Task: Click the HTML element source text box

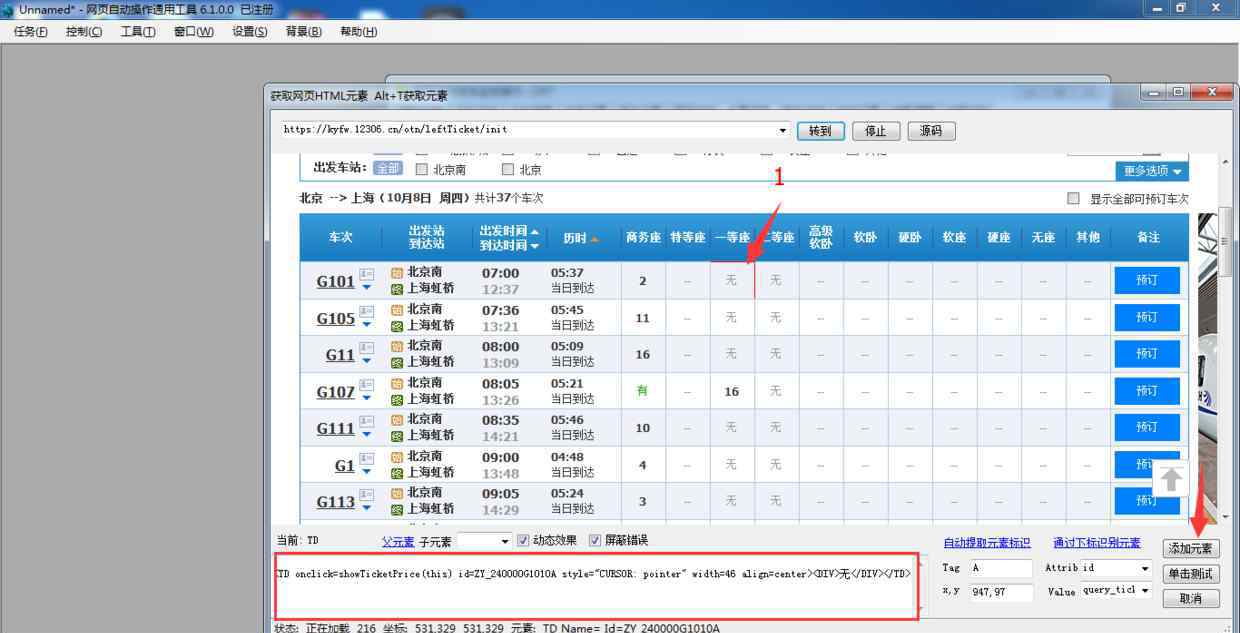Action: (x=597, y=585)
